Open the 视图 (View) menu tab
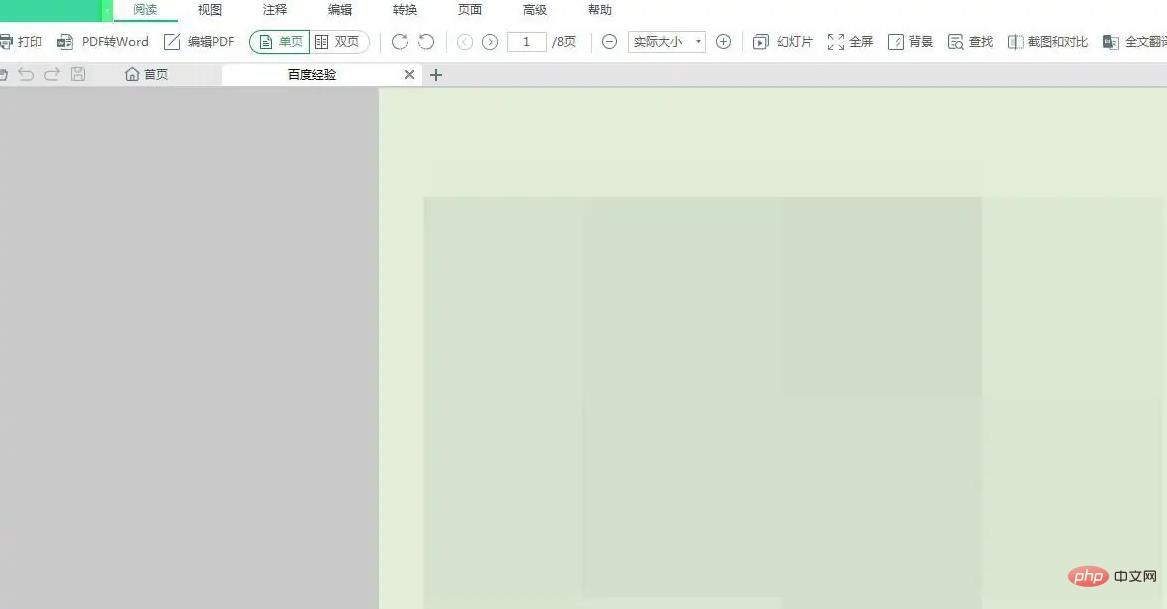1167x609 pixels. (x=210, y=10)
